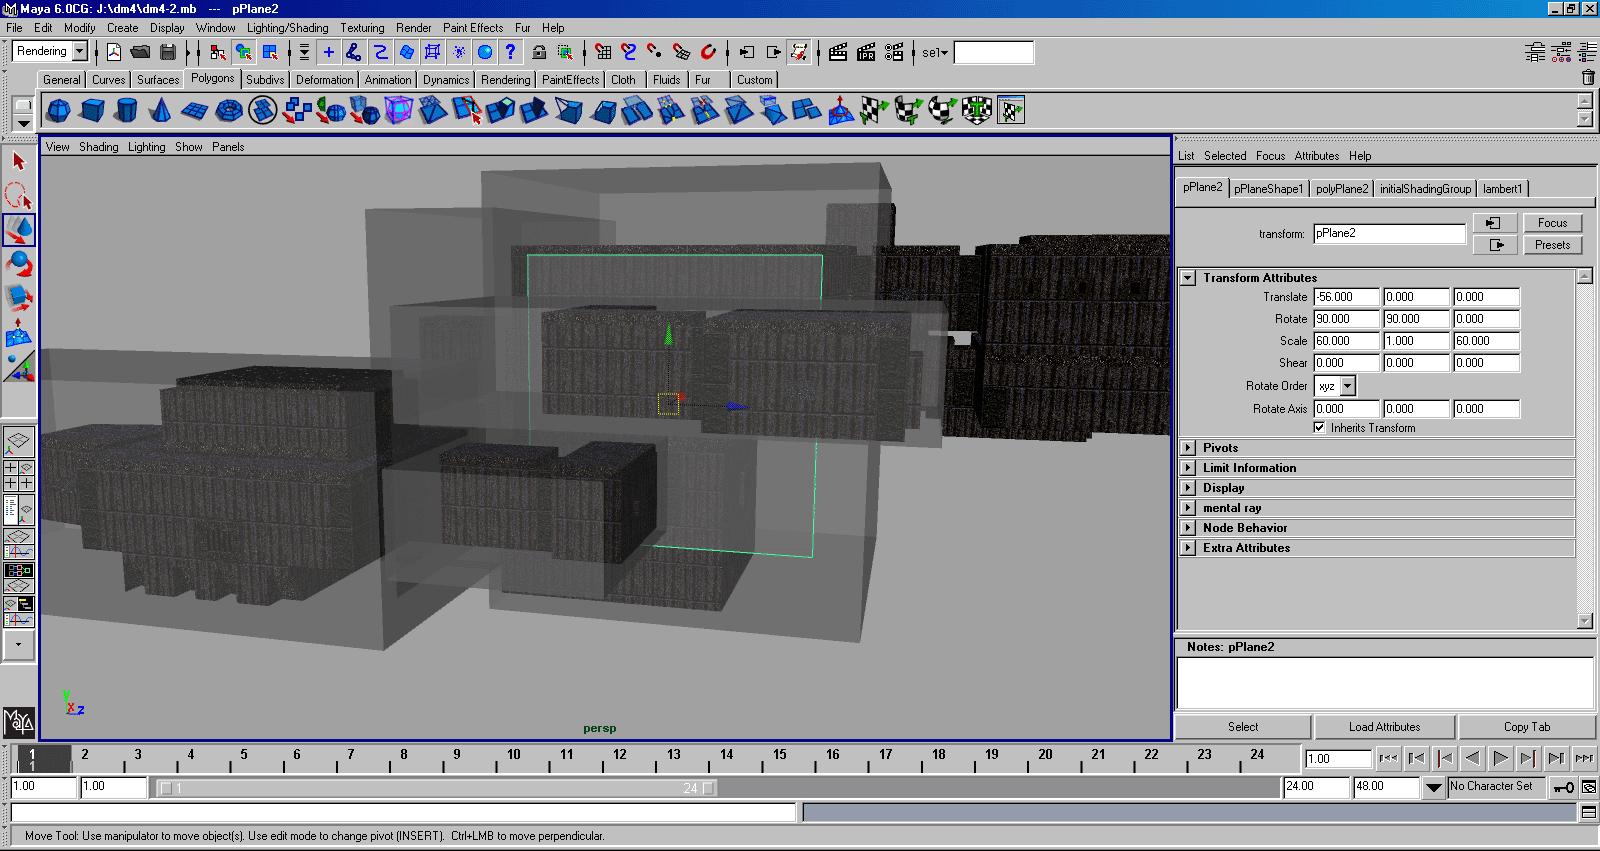Viewport: 1600px width, 851px height.
Task: Toggle the script editor icon
Action: click(1589, 813)
